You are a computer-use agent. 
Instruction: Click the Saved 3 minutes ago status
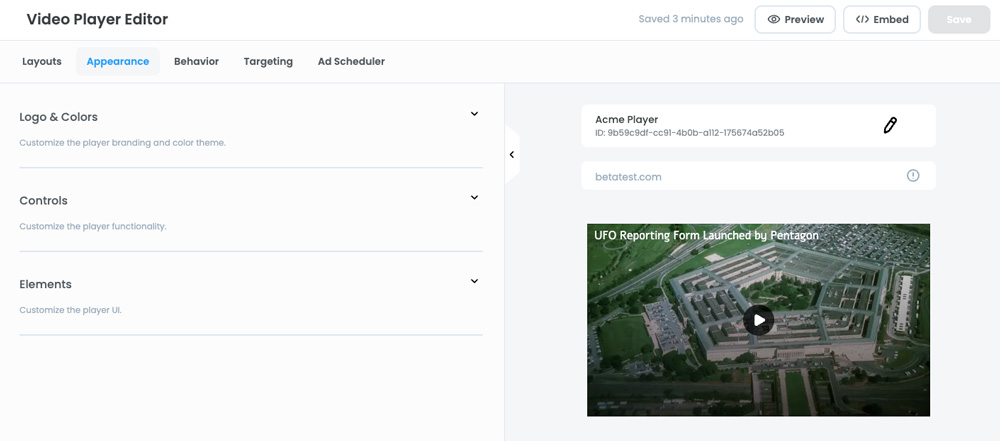tap(691, 19)
